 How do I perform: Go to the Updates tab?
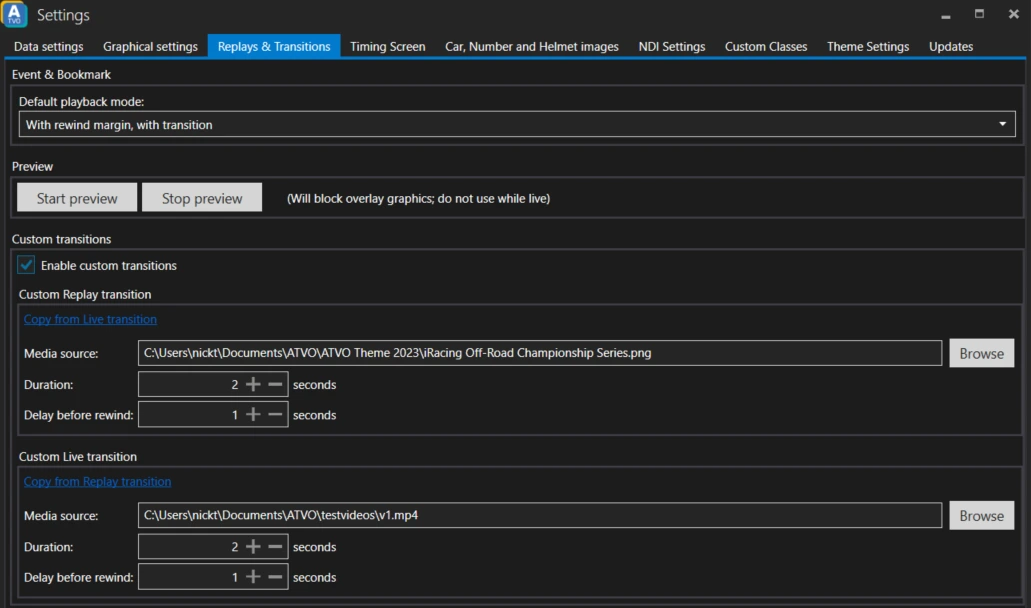pos(951,47)
